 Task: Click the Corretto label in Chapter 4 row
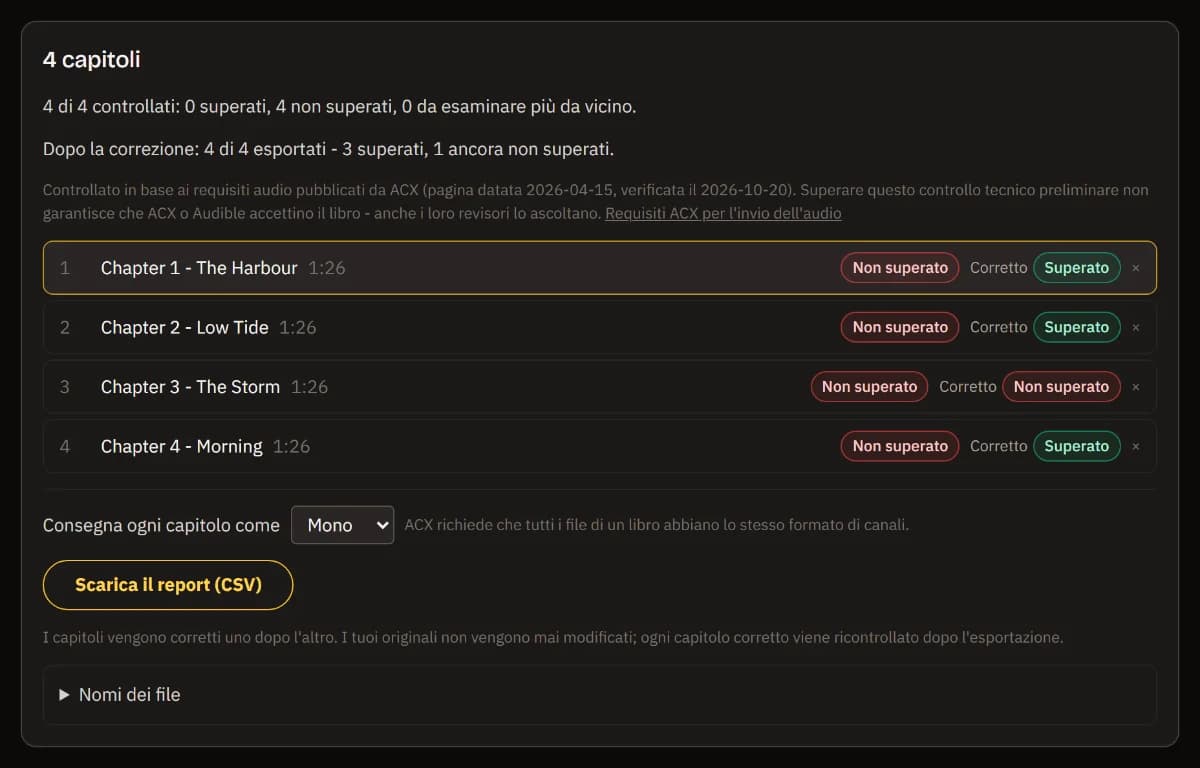point(998,446)
